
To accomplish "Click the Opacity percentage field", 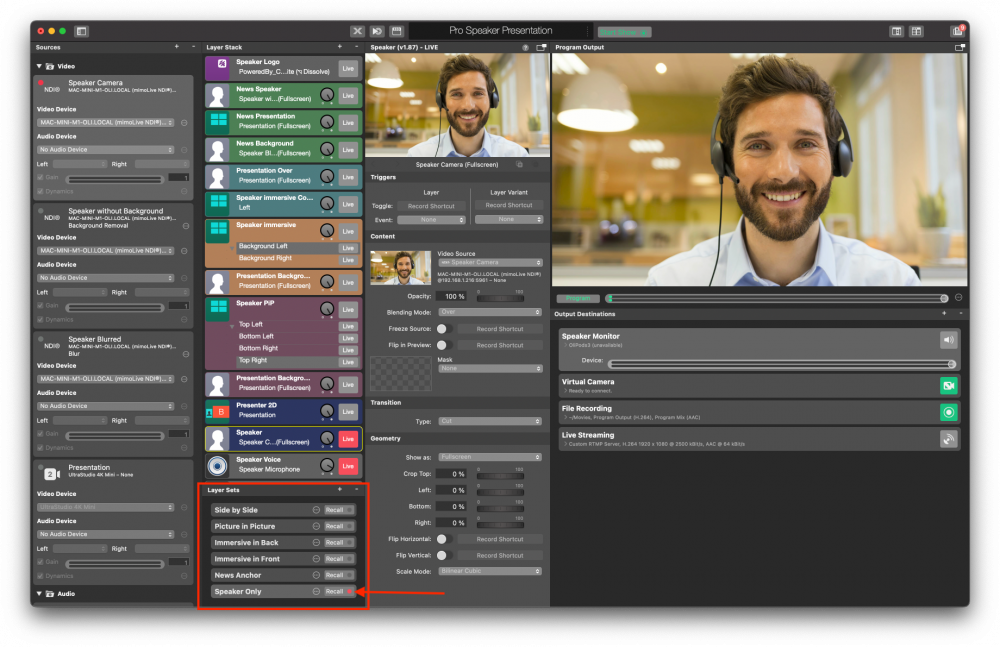I will (451, 296).
